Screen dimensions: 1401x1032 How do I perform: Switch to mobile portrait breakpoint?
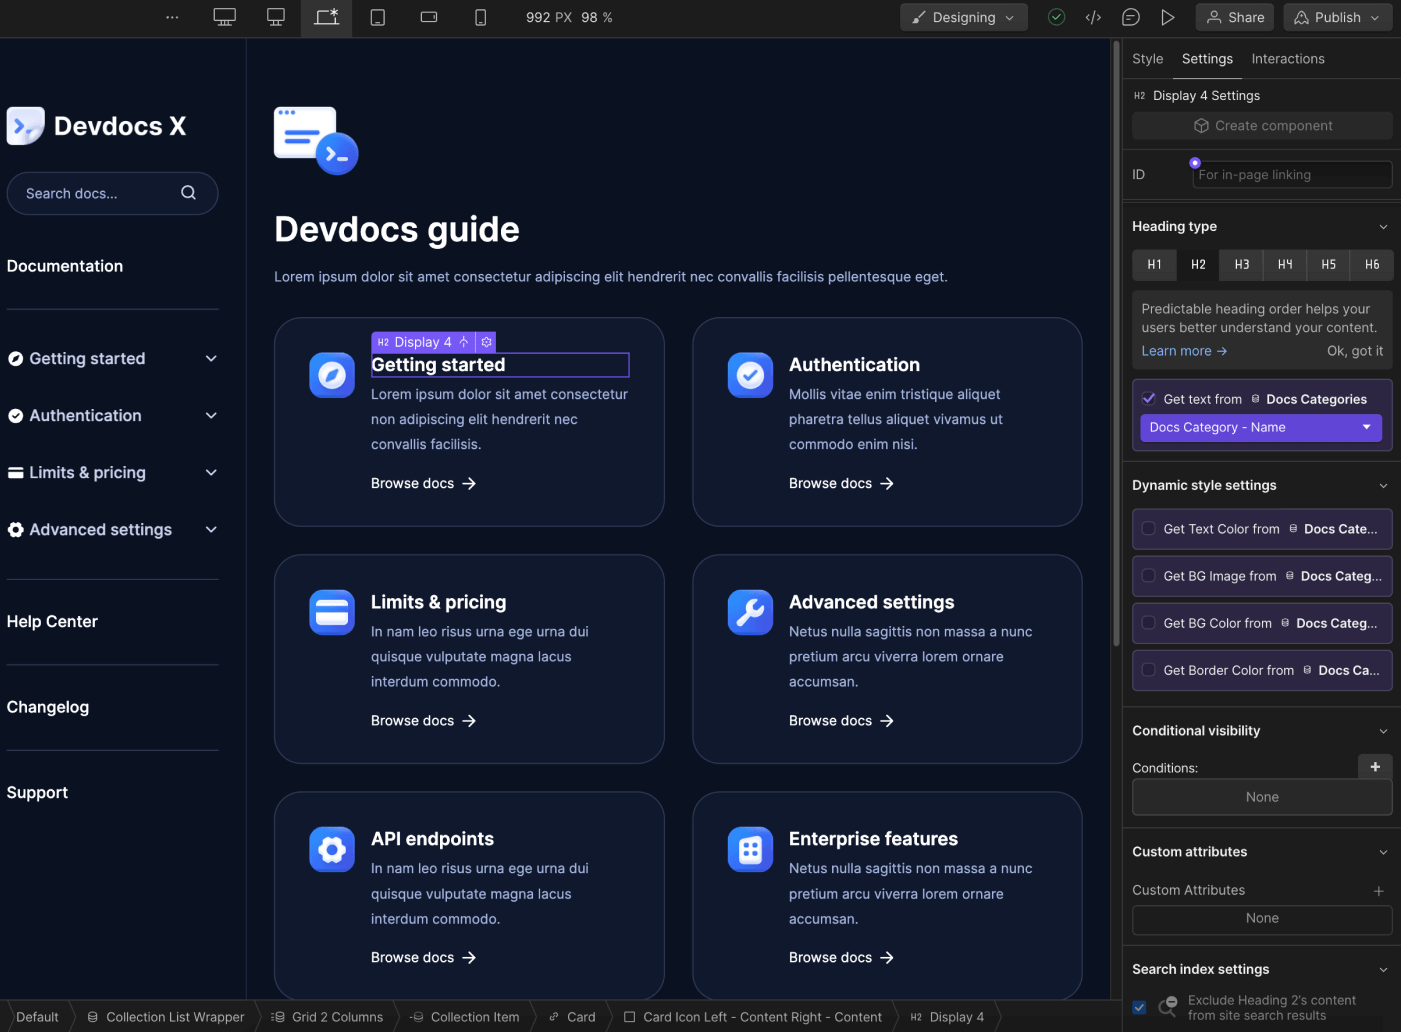(480, 17)
